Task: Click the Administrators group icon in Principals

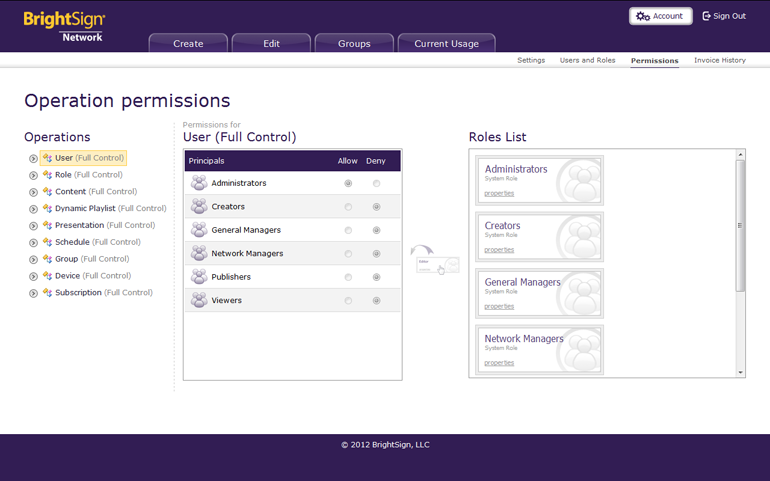Action: [x=199, y=183]
